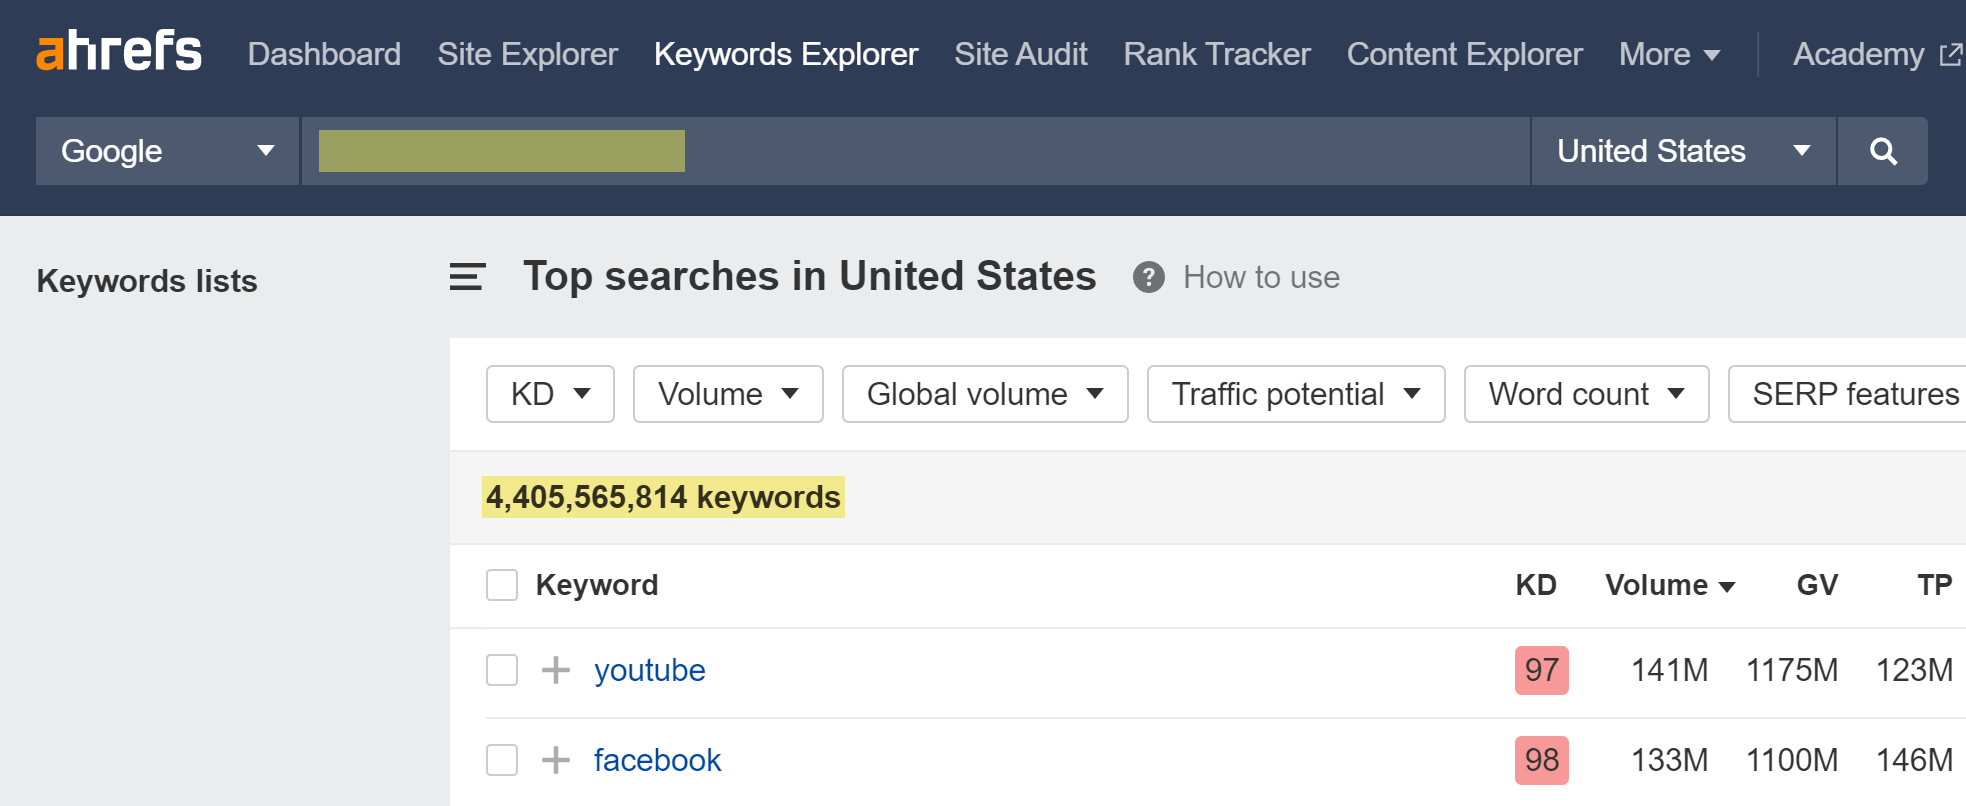This screenshot has width=1966, height=806.
Task: Check the youtube row checkbox
Action: (x=502, y=670)
